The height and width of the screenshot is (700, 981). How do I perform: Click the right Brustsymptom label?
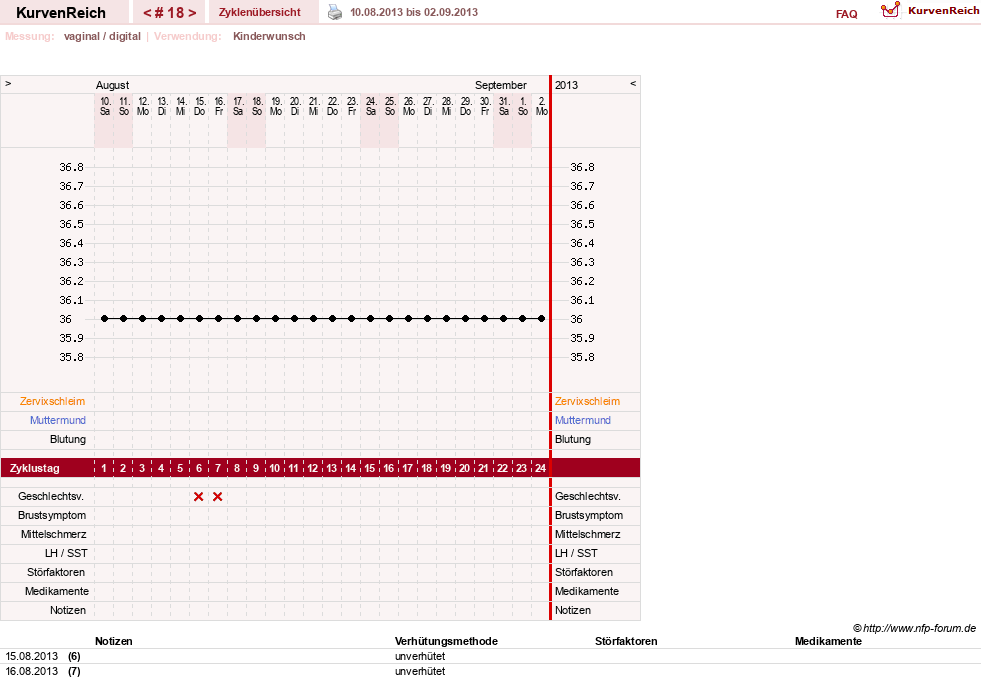click(589, 515)
